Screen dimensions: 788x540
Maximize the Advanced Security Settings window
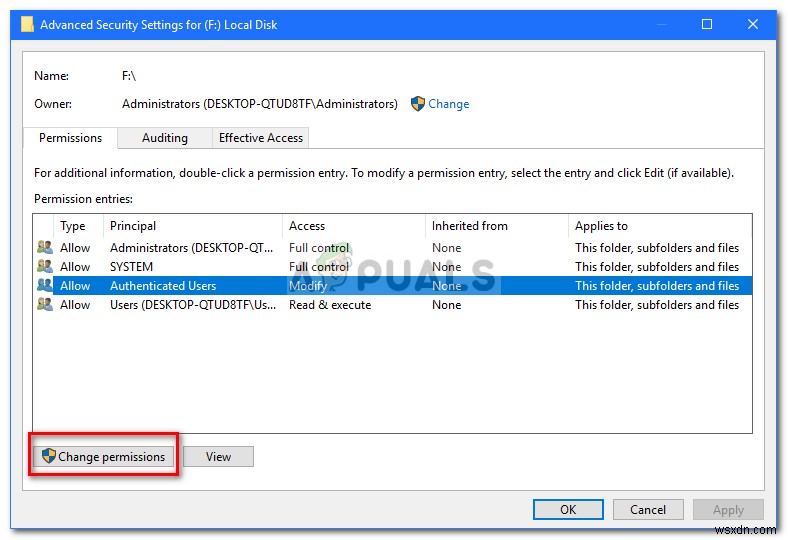pos(707,24)
